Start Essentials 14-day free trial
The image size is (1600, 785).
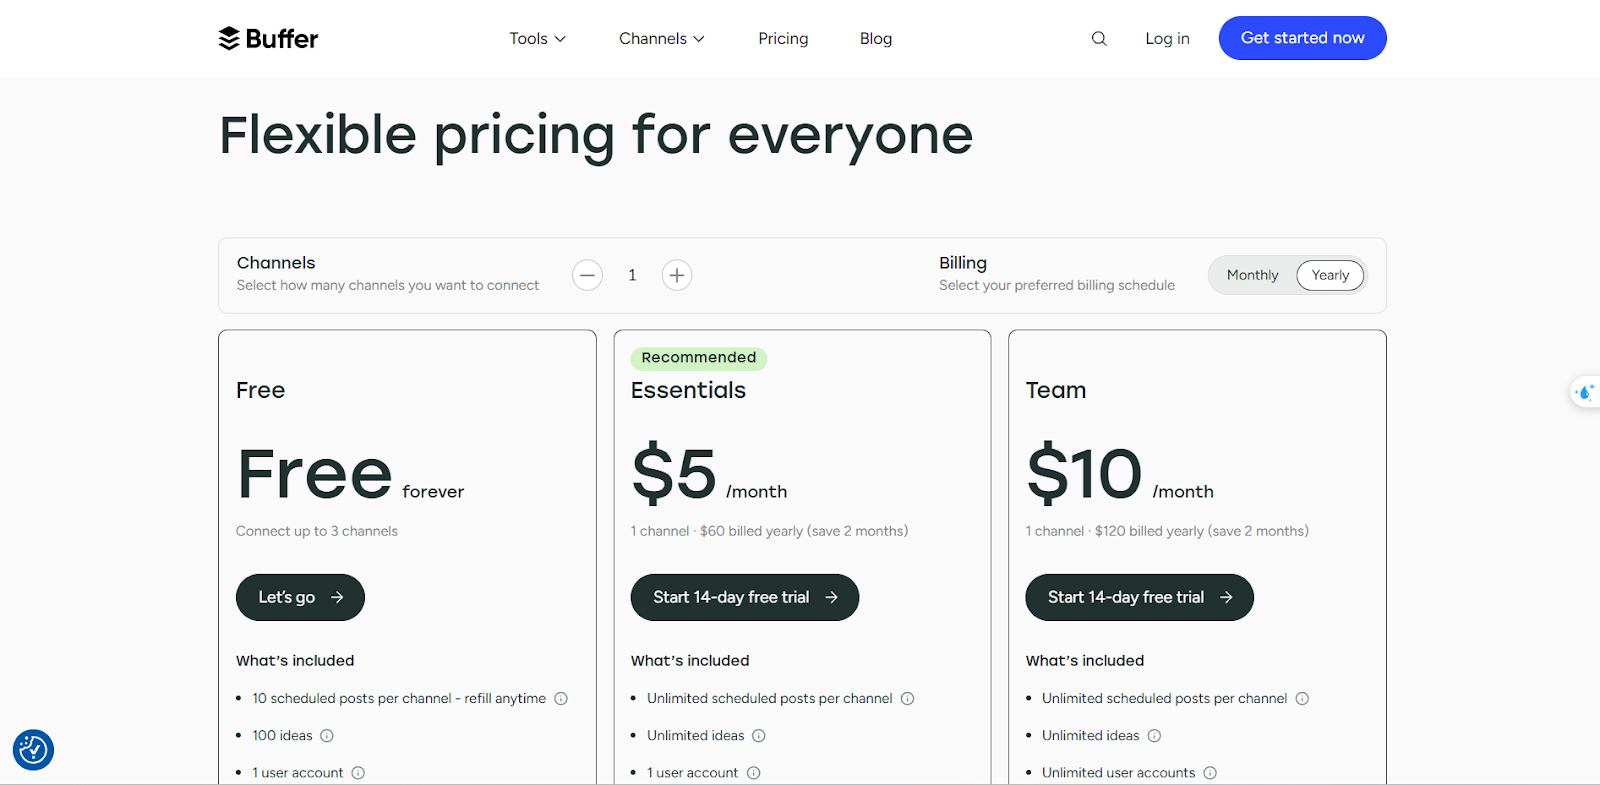(745, 597)
